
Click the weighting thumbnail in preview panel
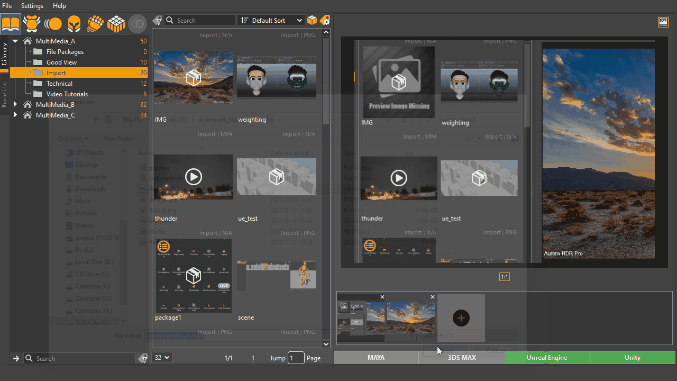(479, 81)
